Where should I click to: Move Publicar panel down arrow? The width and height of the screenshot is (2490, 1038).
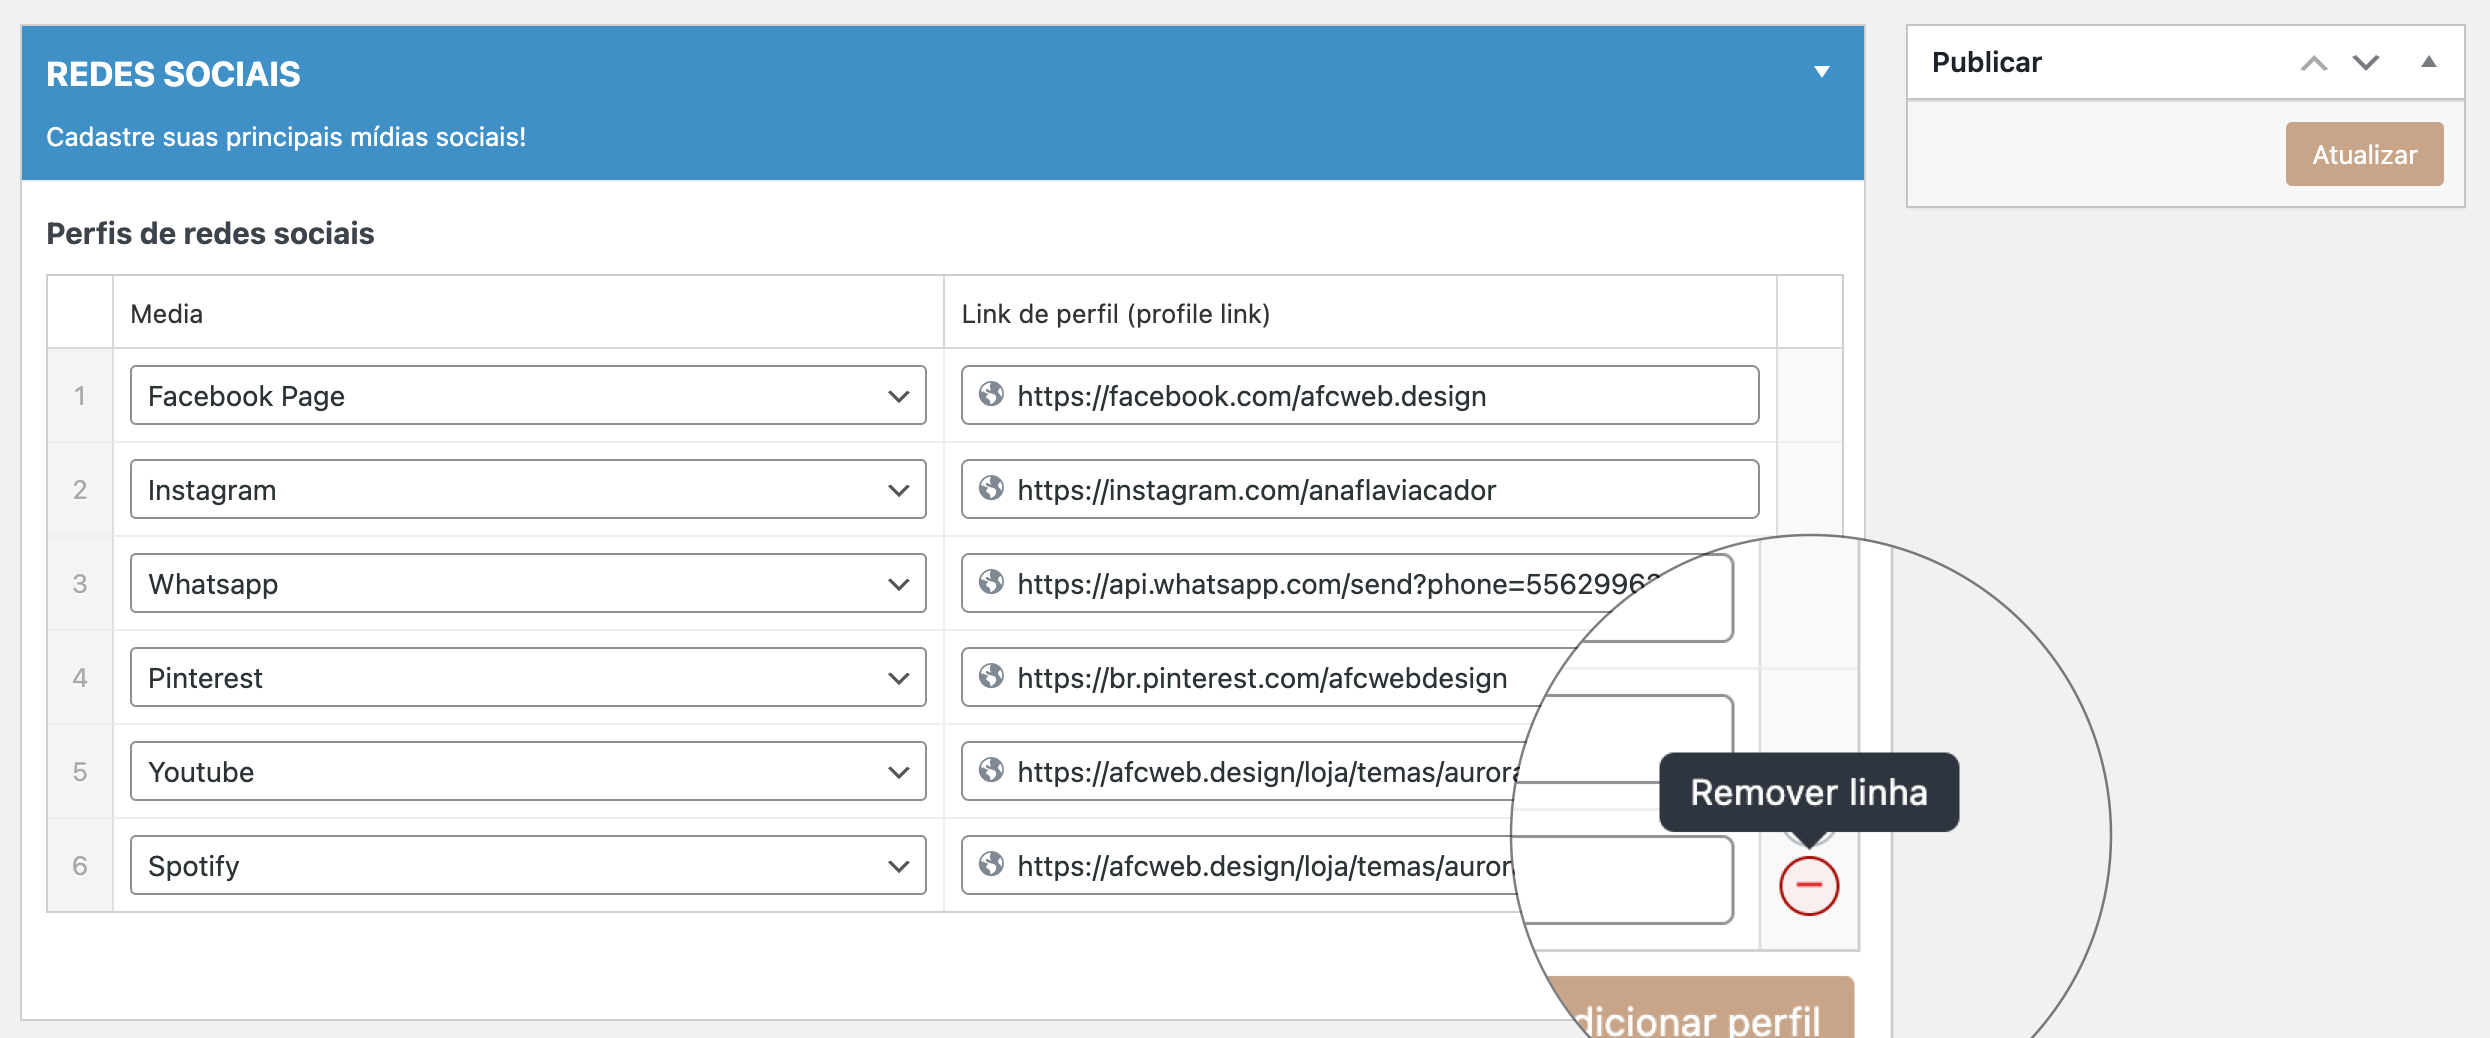coord(2366,63)
